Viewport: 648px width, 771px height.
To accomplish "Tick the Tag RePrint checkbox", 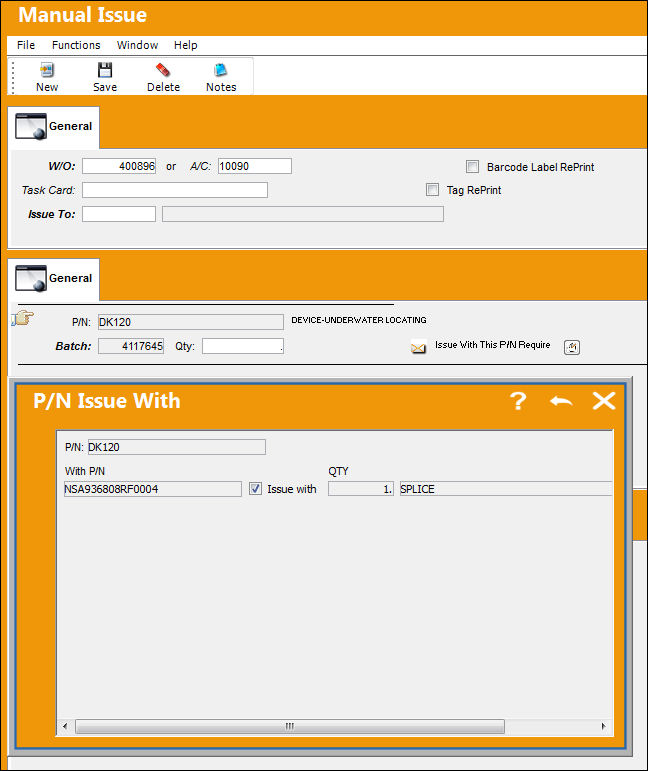I will 432,189.
